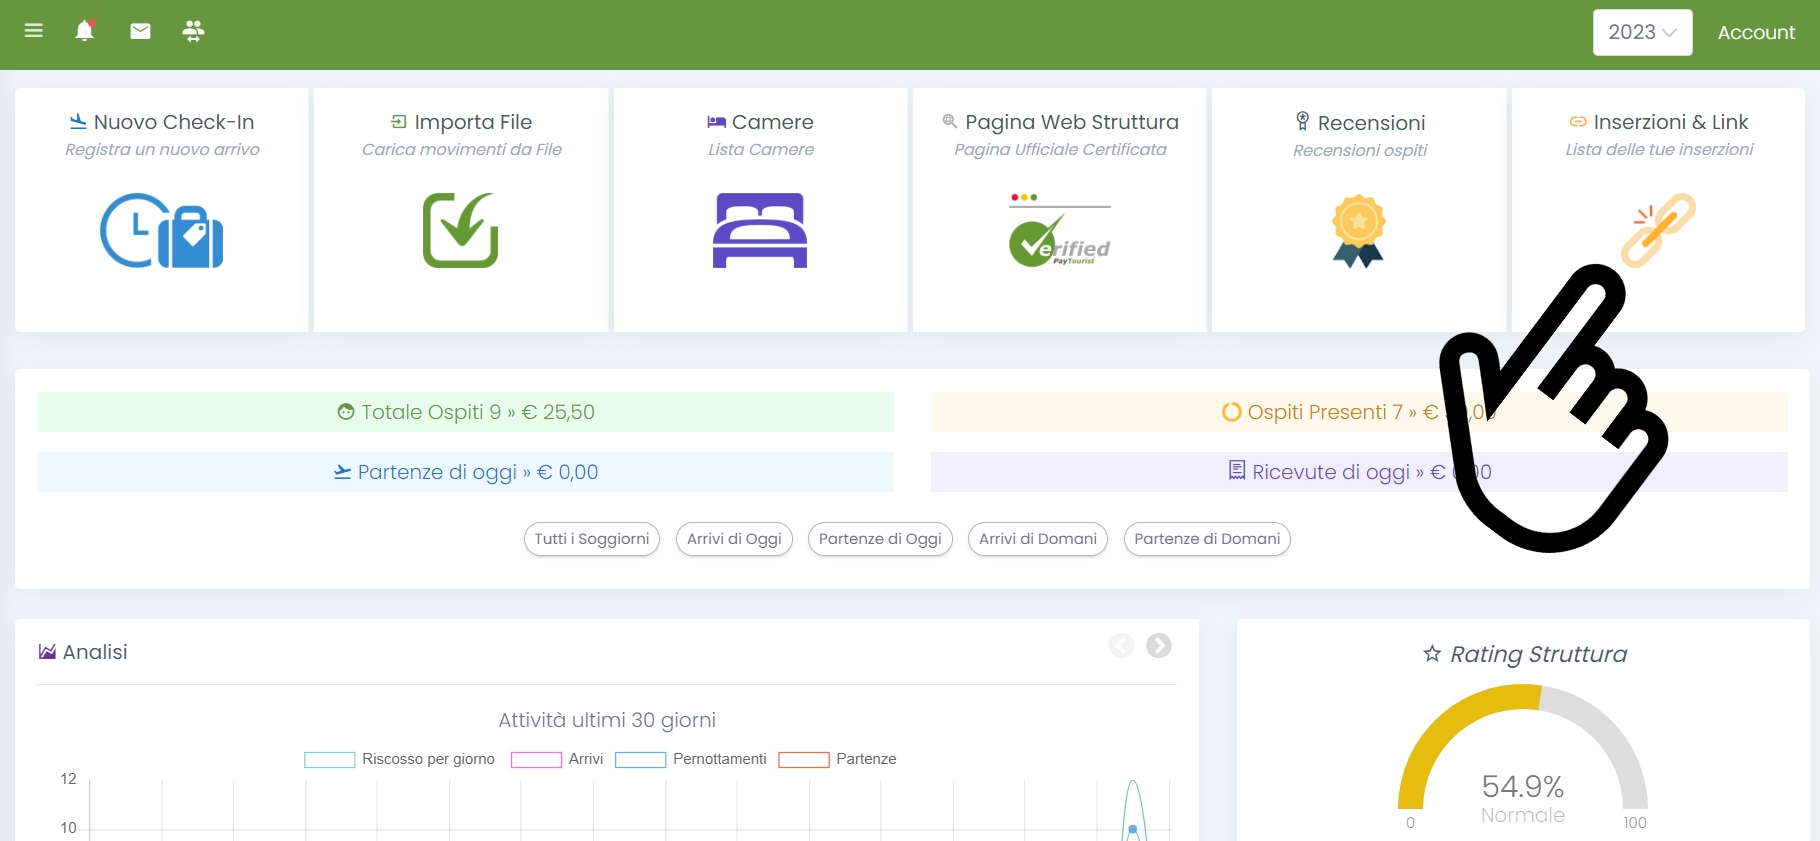This screenshot has width=1820, height=841.
Task: Open Inserzioni & Link title
Action: [x=1658, y=122]
